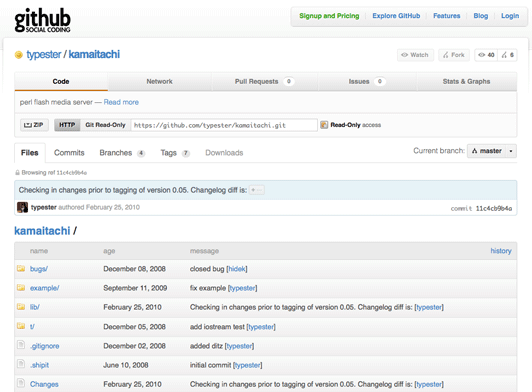Click the Login link

point(510,16)
